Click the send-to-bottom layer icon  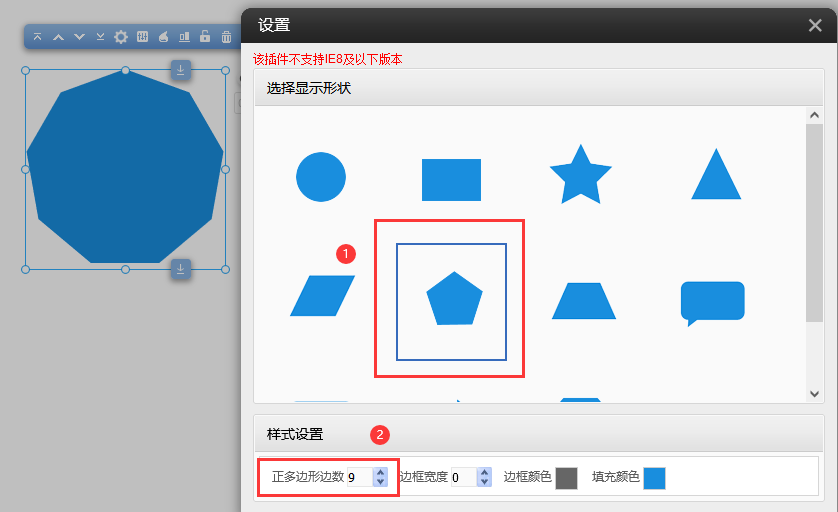(x=100, y=37)
